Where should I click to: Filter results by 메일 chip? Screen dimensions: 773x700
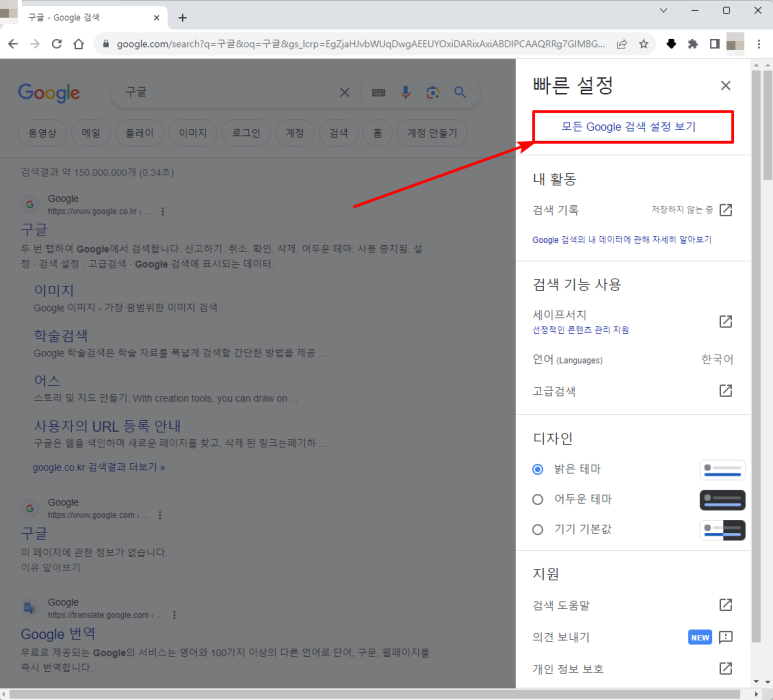click(x=91, y=133)
